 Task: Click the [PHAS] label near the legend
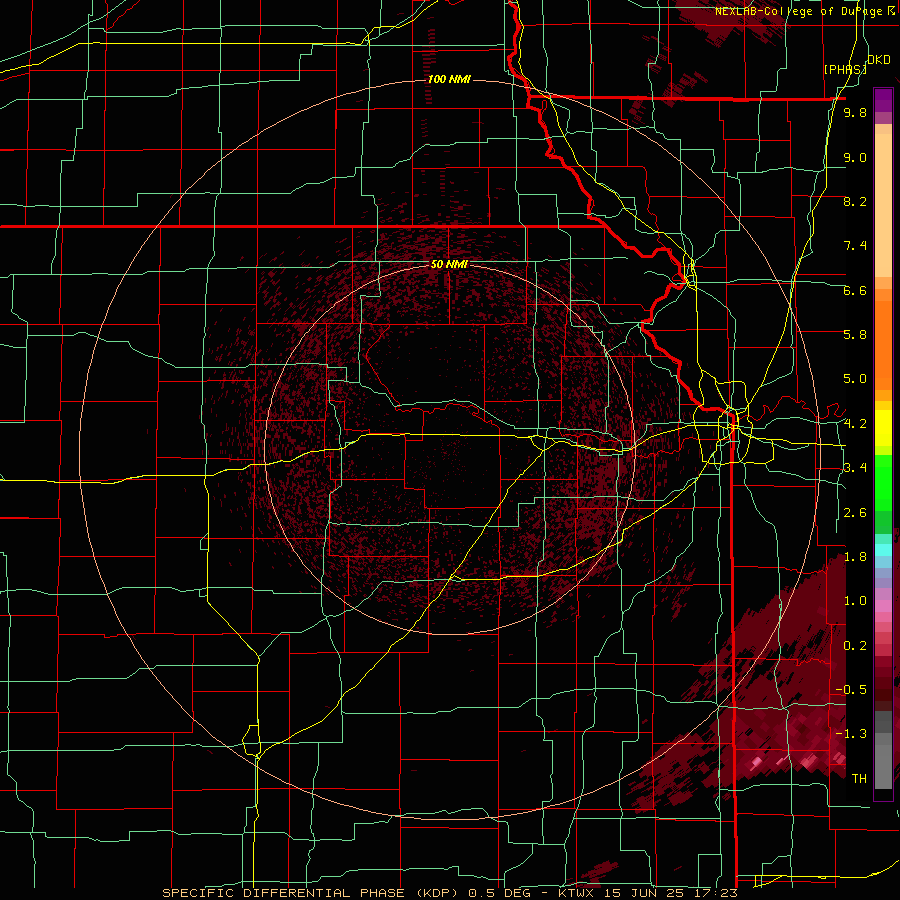click(x=845, y=69)
